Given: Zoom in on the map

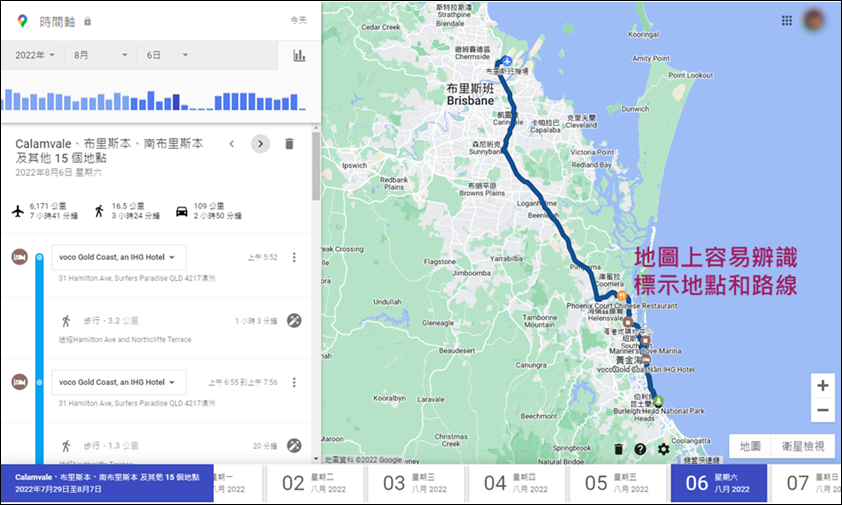Looking at the screenshot, I should (823, 385).
